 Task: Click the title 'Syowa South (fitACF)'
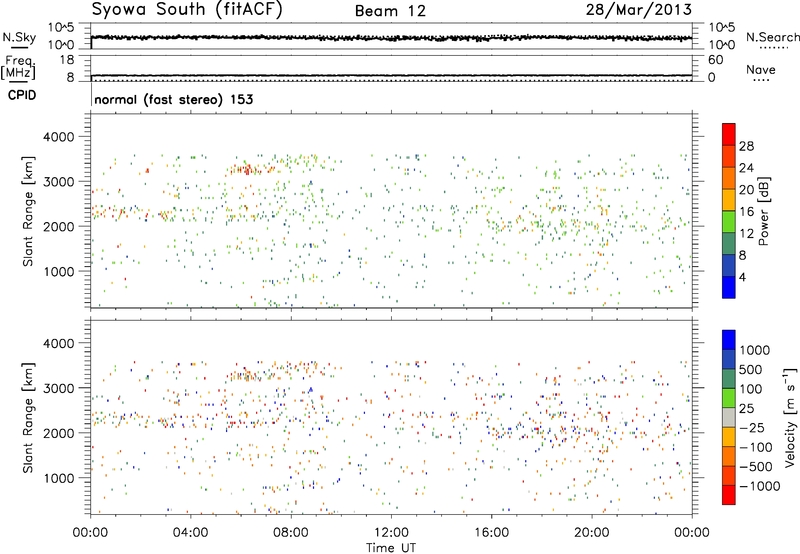pyautogui.click(x=186, y=9)
